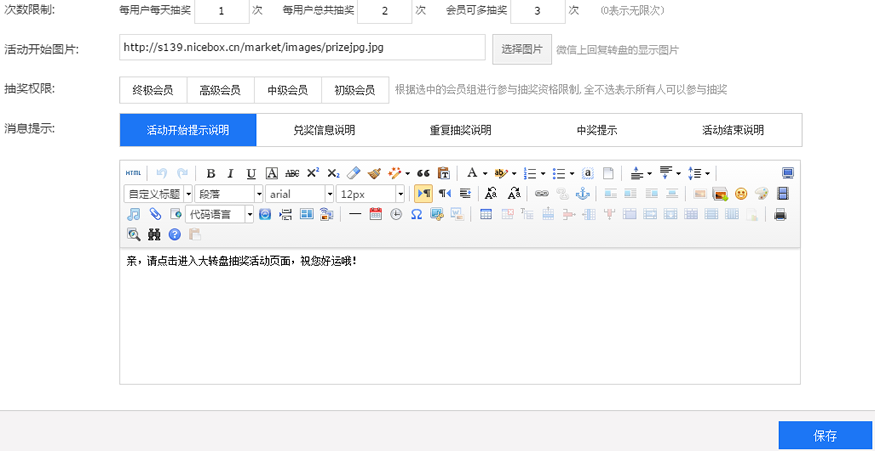Toggle bold formatting in the editor

pyautogui.click(x=210, y=173)
